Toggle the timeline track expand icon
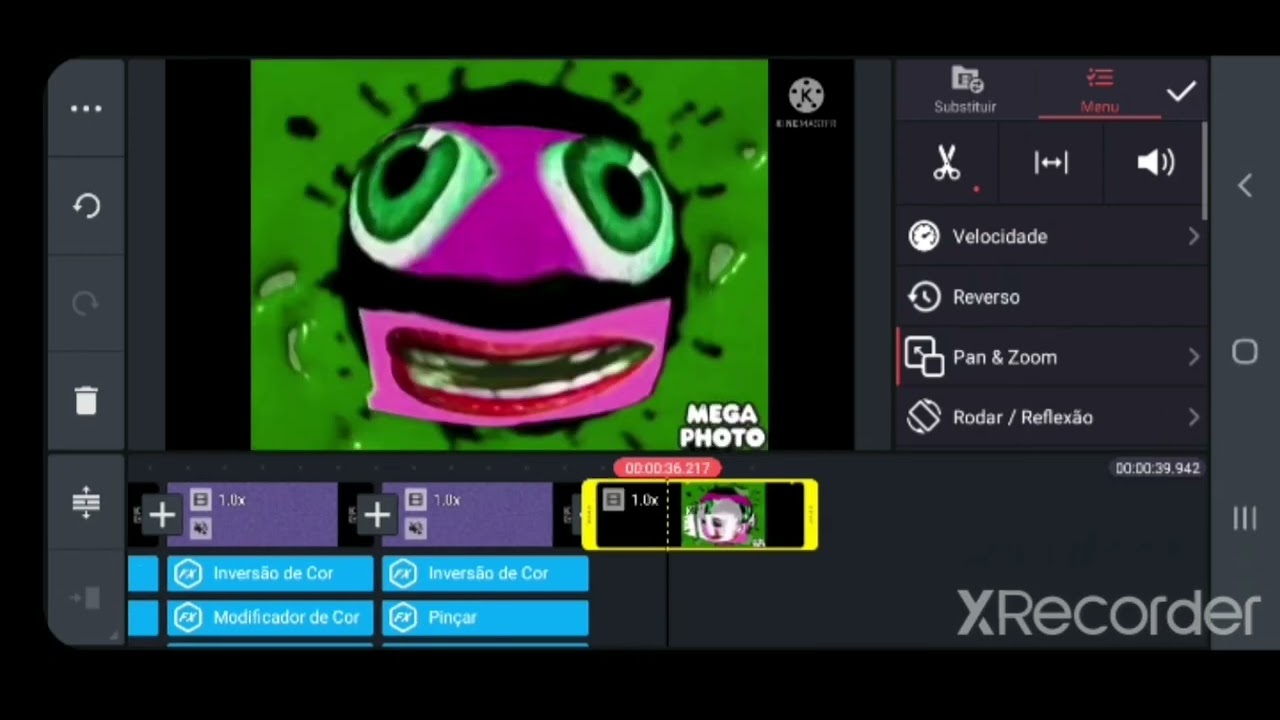The width and height of the screenshot is (1280, 720). point(86,502)
